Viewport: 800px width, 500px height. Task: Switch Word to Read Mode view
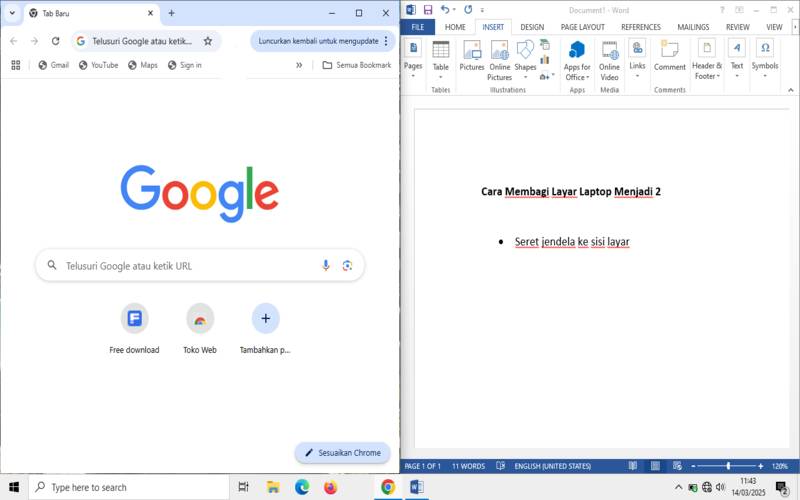[633, 466]
